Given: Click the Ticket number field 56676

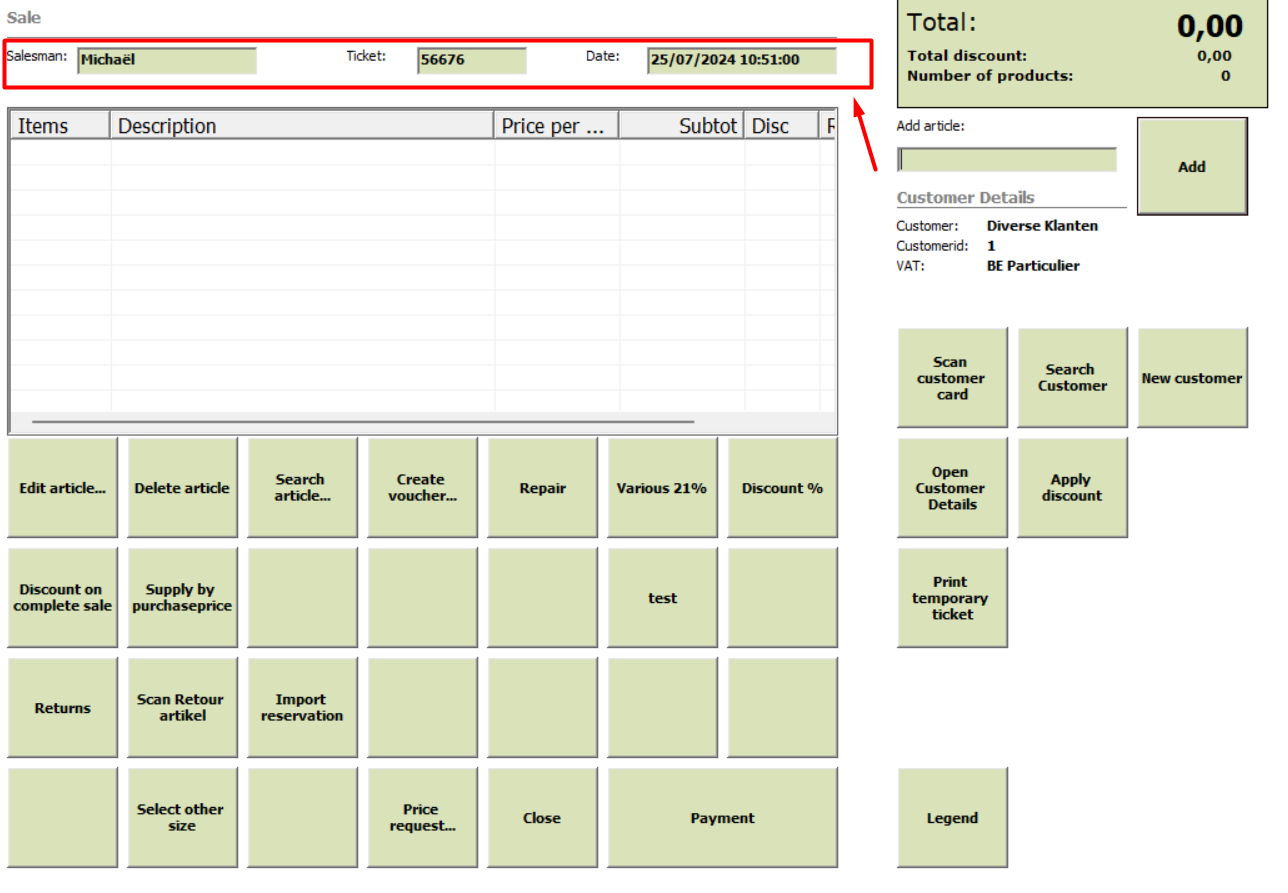Looking at the screenshot, I should 472,60.
